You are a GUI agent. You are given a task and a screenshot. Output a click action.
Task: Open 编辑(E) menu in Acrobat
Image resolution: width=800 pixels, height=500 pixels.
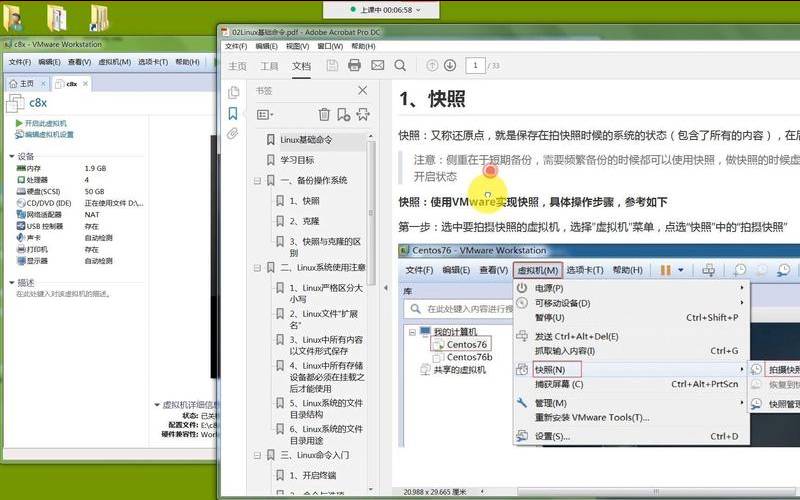coord(266,46)
